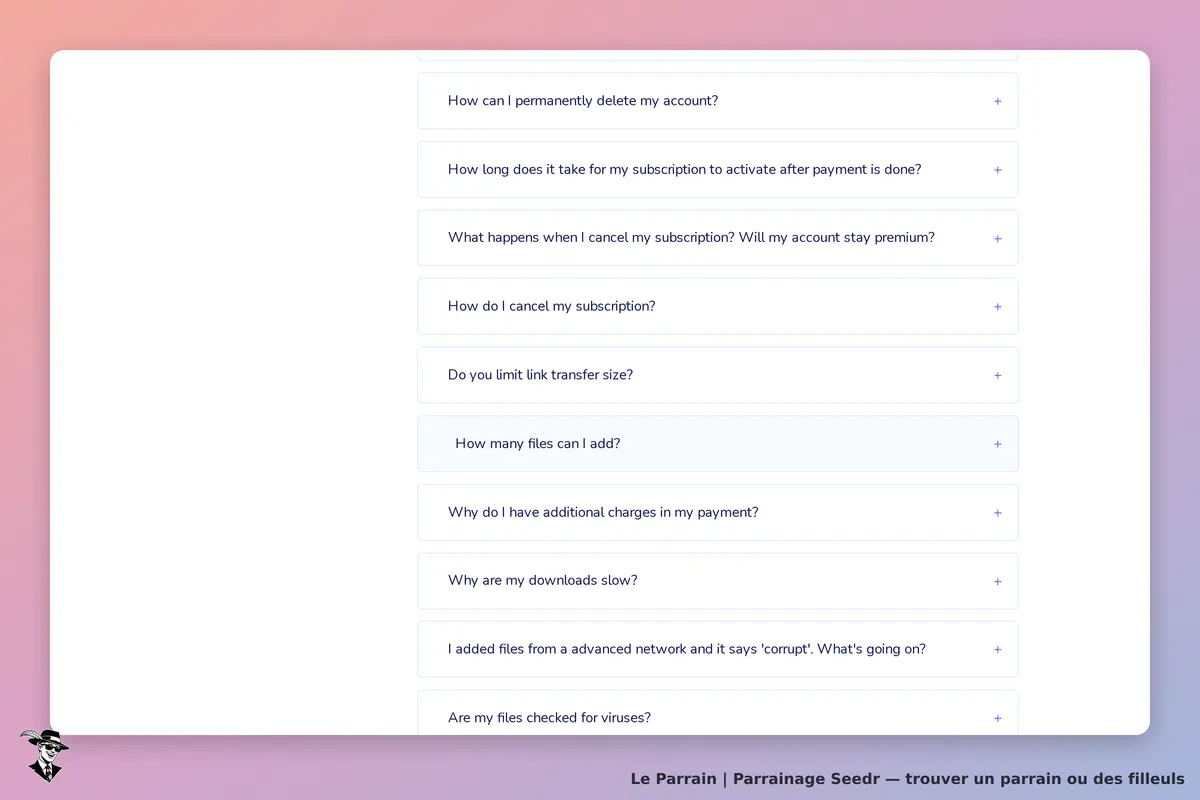Click plus icon beside how many files
Screen dimensions: 1200x800
[997, 444]
